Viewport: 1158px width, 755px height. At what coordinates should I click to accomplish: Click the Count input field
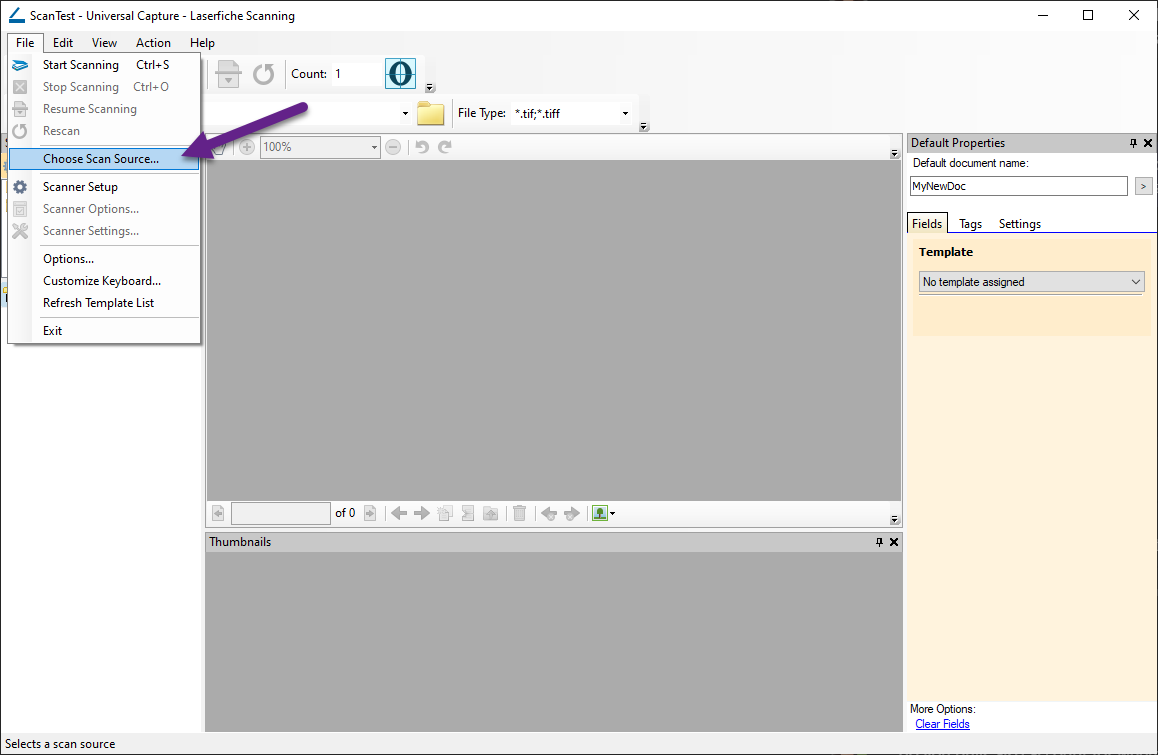(x=356, y=74)
